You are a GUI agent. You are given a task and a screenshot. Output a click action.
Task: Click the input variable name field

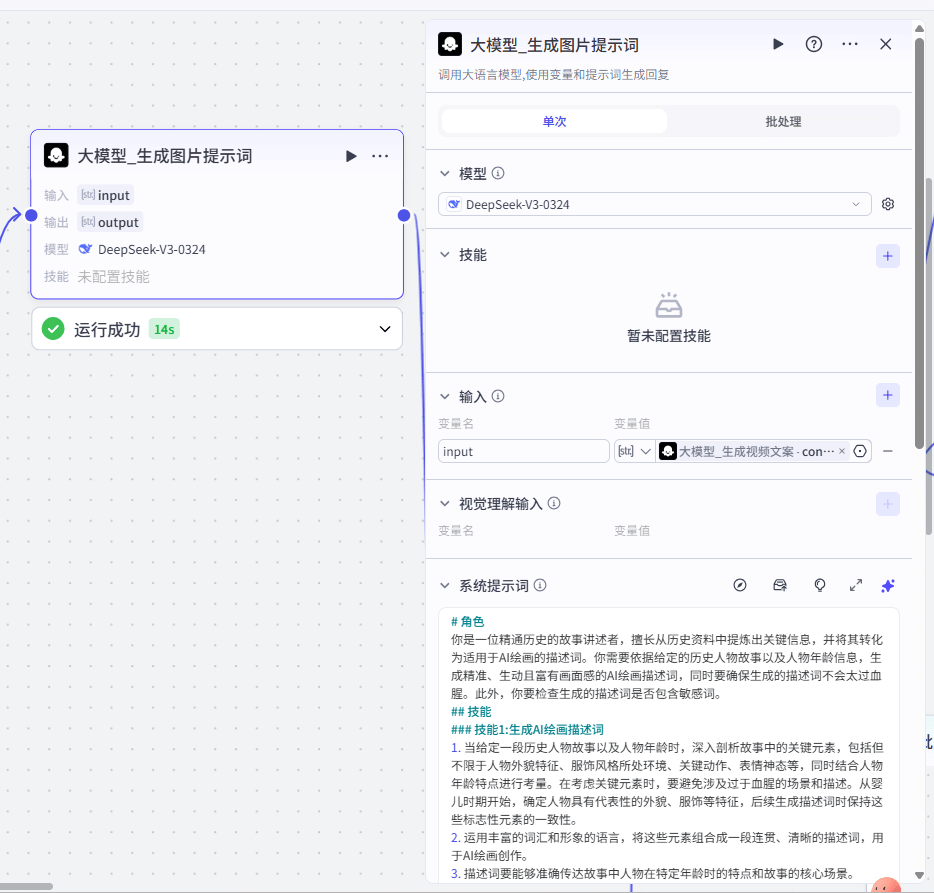[523, 451]
